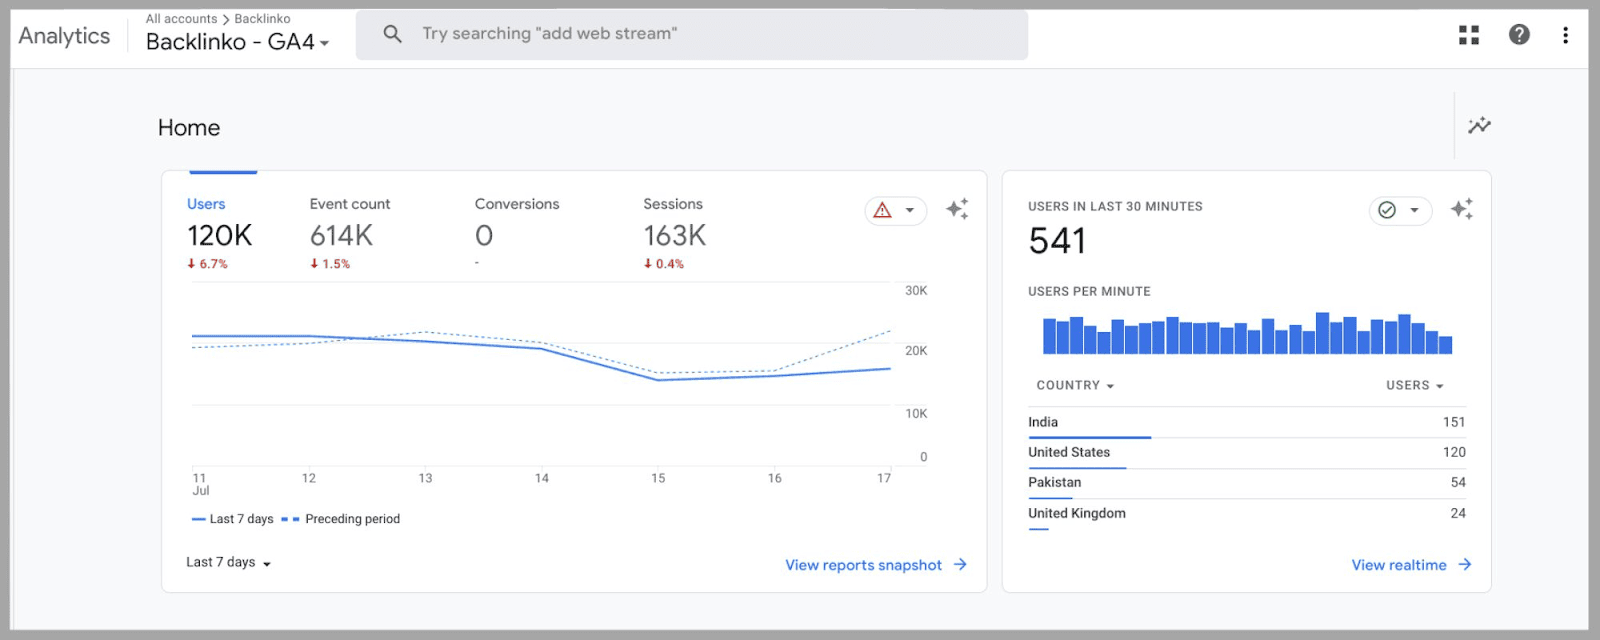Expand the COUNTRY dimension dropdown

point(1075,386)
